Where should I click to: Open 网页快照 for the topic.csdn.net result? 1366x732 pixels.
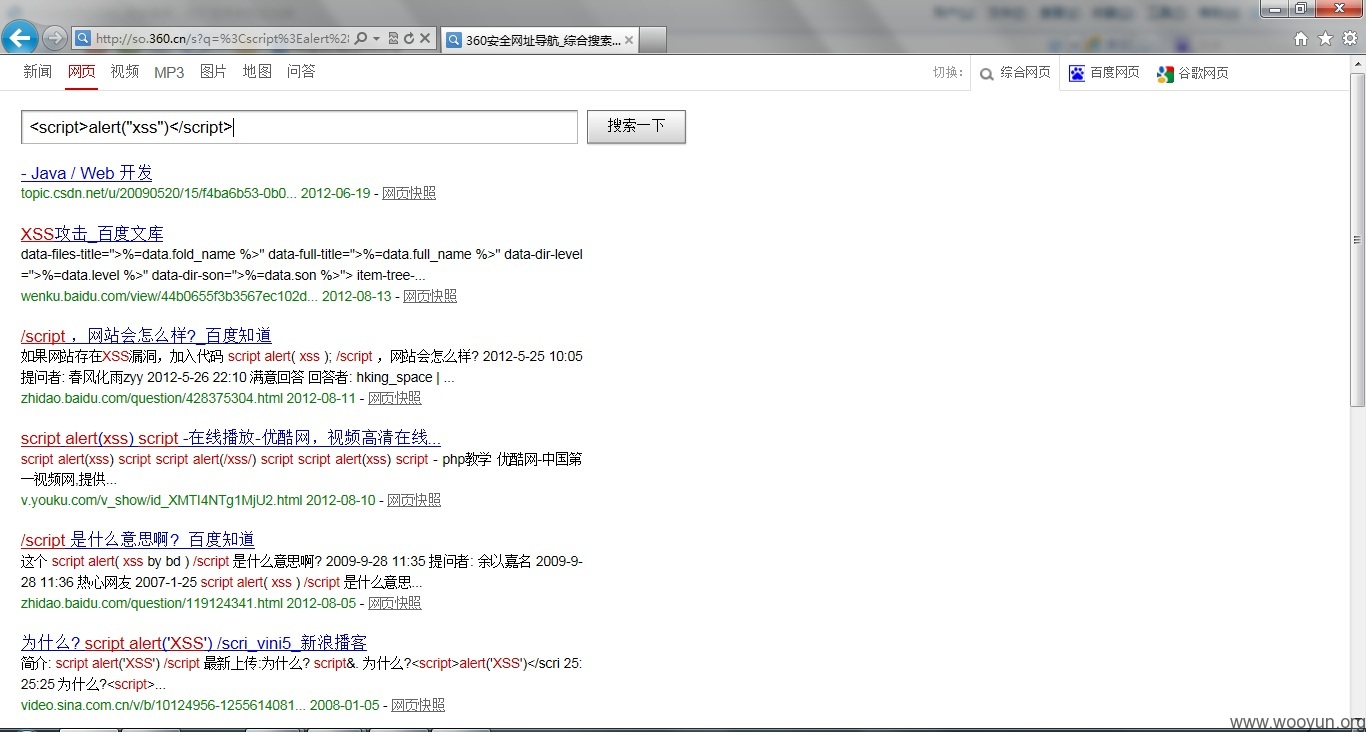coord(409,193)
